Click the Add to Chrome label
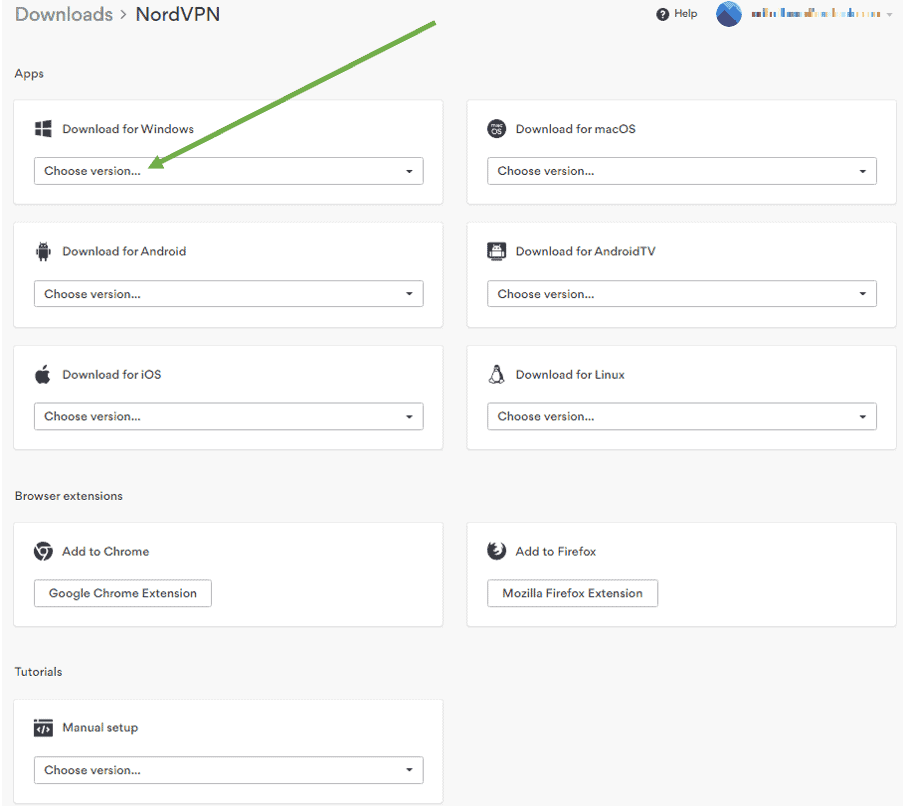The image size is (903, 806). [x=105, y=552]
